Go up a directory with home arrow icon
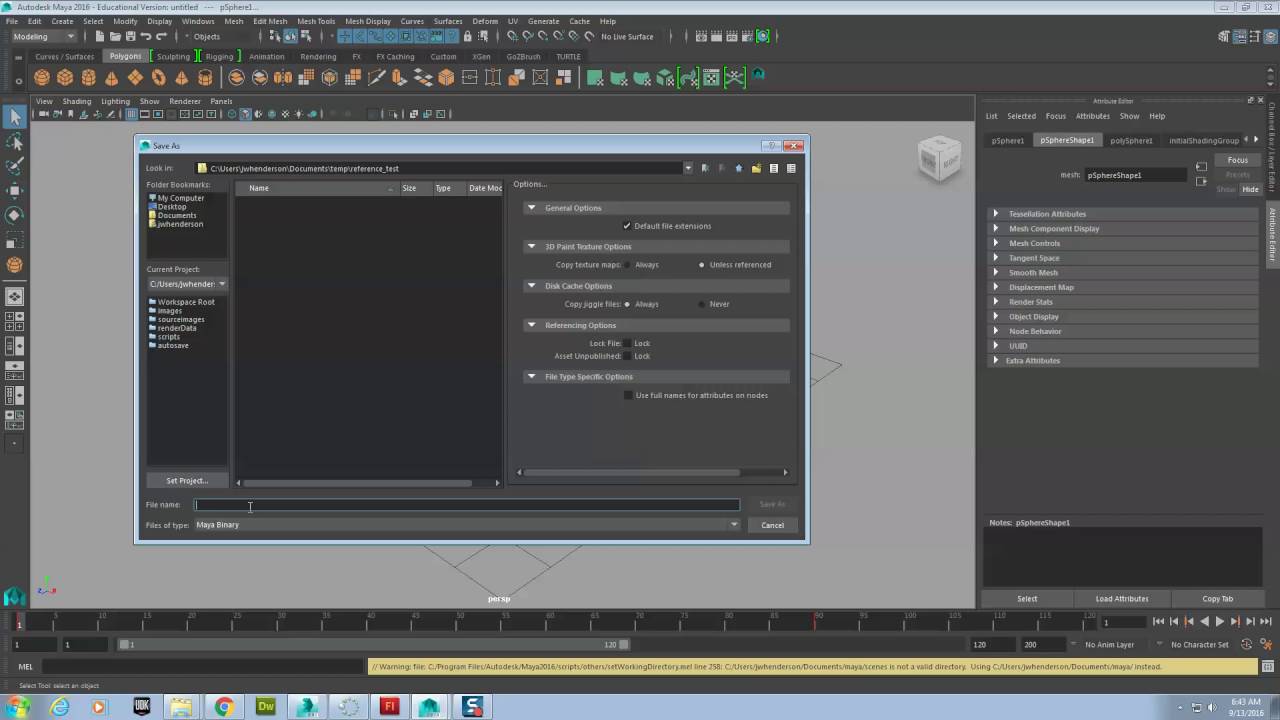This screenshot has height=720, width=1280. pyautogui.click(x=739, y=168)
